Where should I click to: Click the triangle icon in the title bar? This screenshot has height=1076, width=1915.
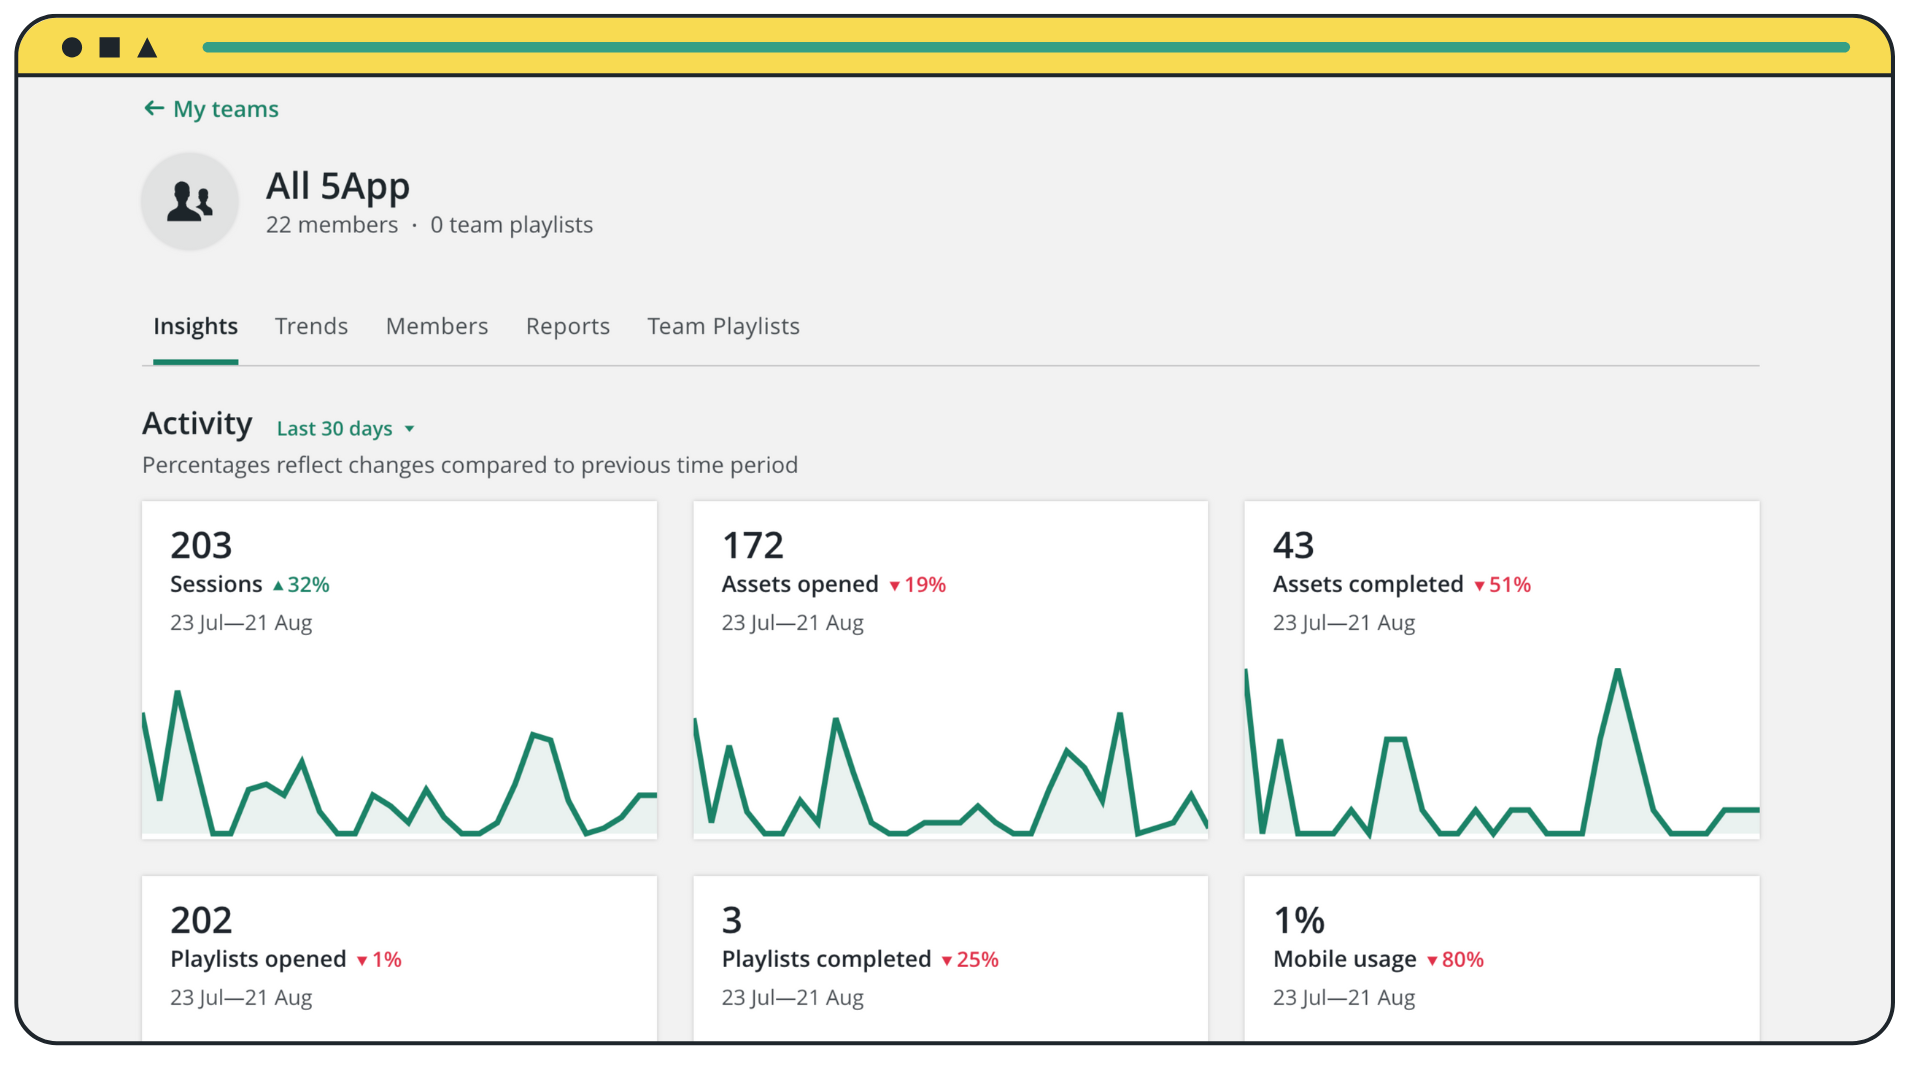tap(148, 46)
